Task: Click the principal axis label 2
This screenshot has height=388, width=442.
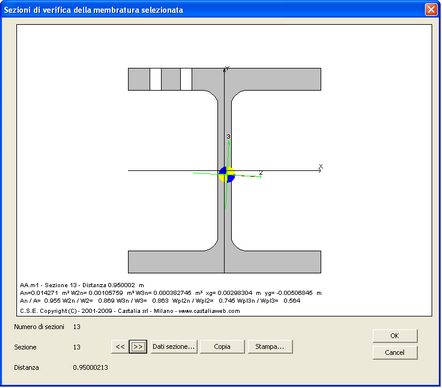Action: [x=261, y=173]
